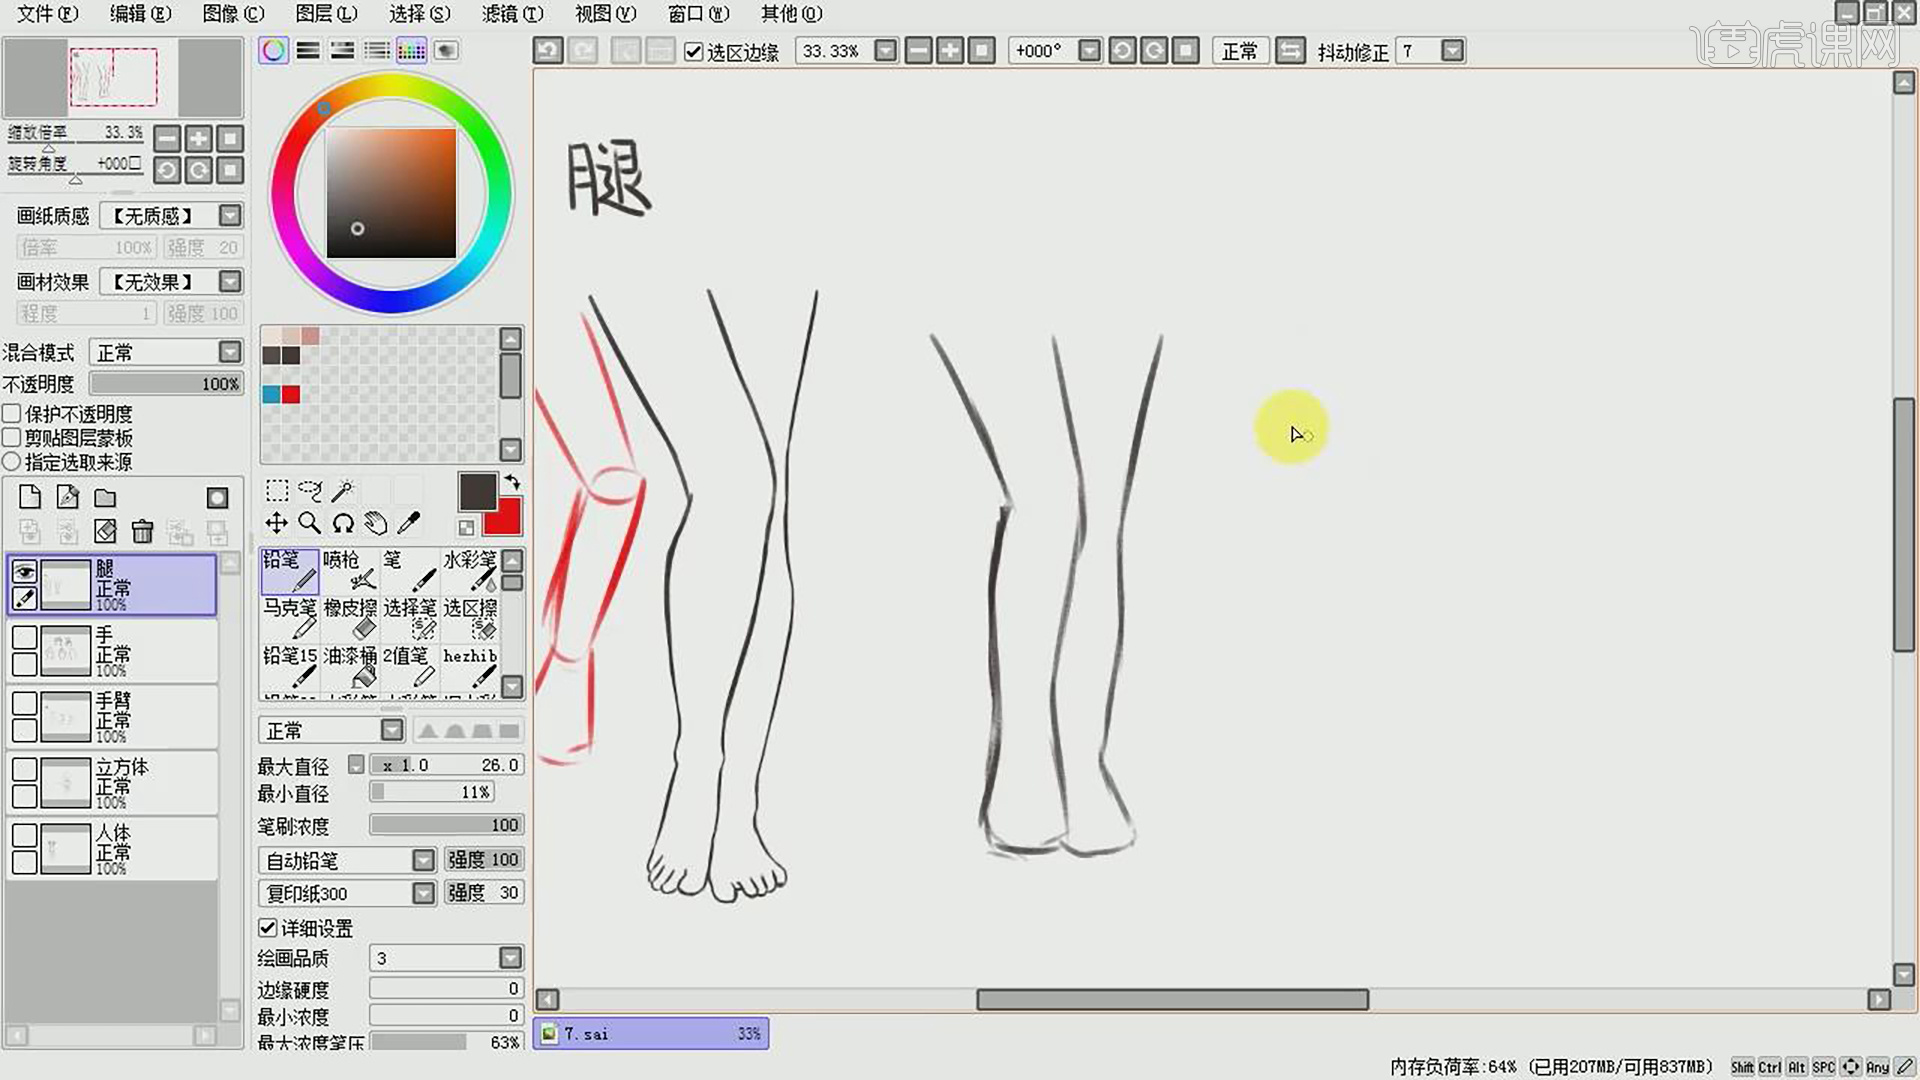Viewport: 1920px width, 1080px height.
Task: Open the 图层 menu
Action: (x=326, y=14)
